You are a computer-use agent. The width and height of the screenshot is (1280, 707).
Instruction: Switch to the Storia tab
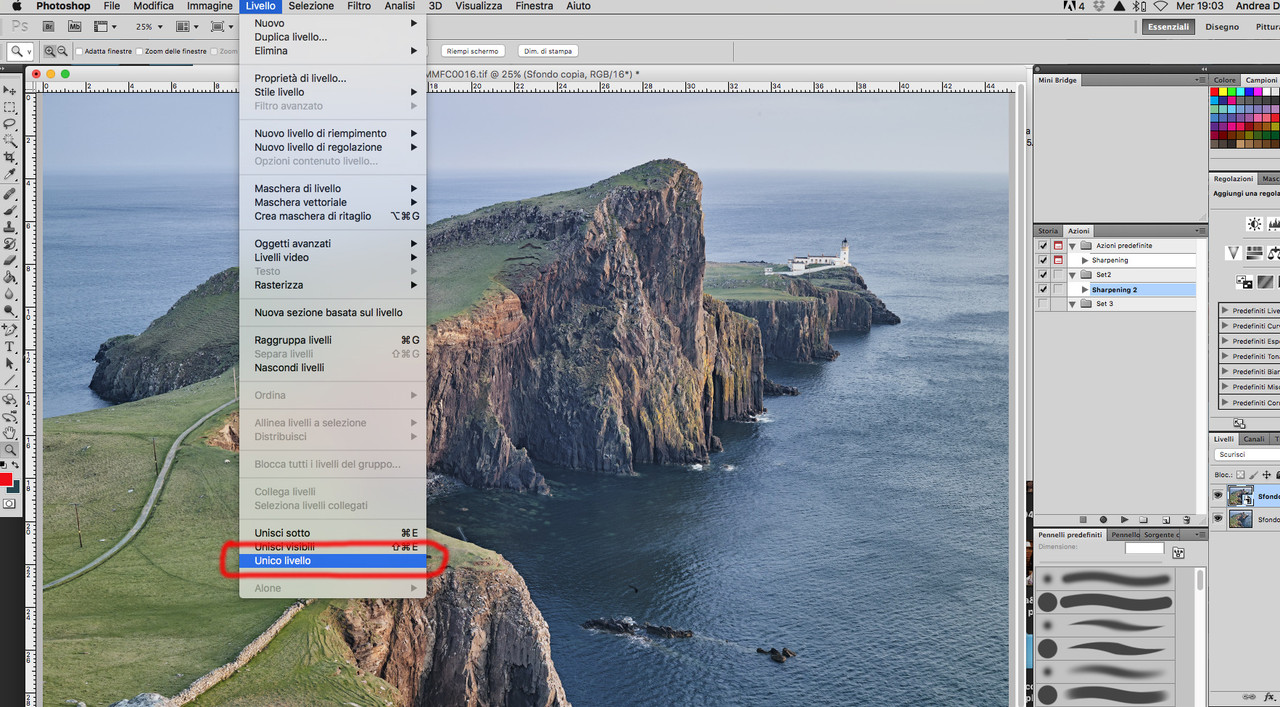(x=1048, y=231)
